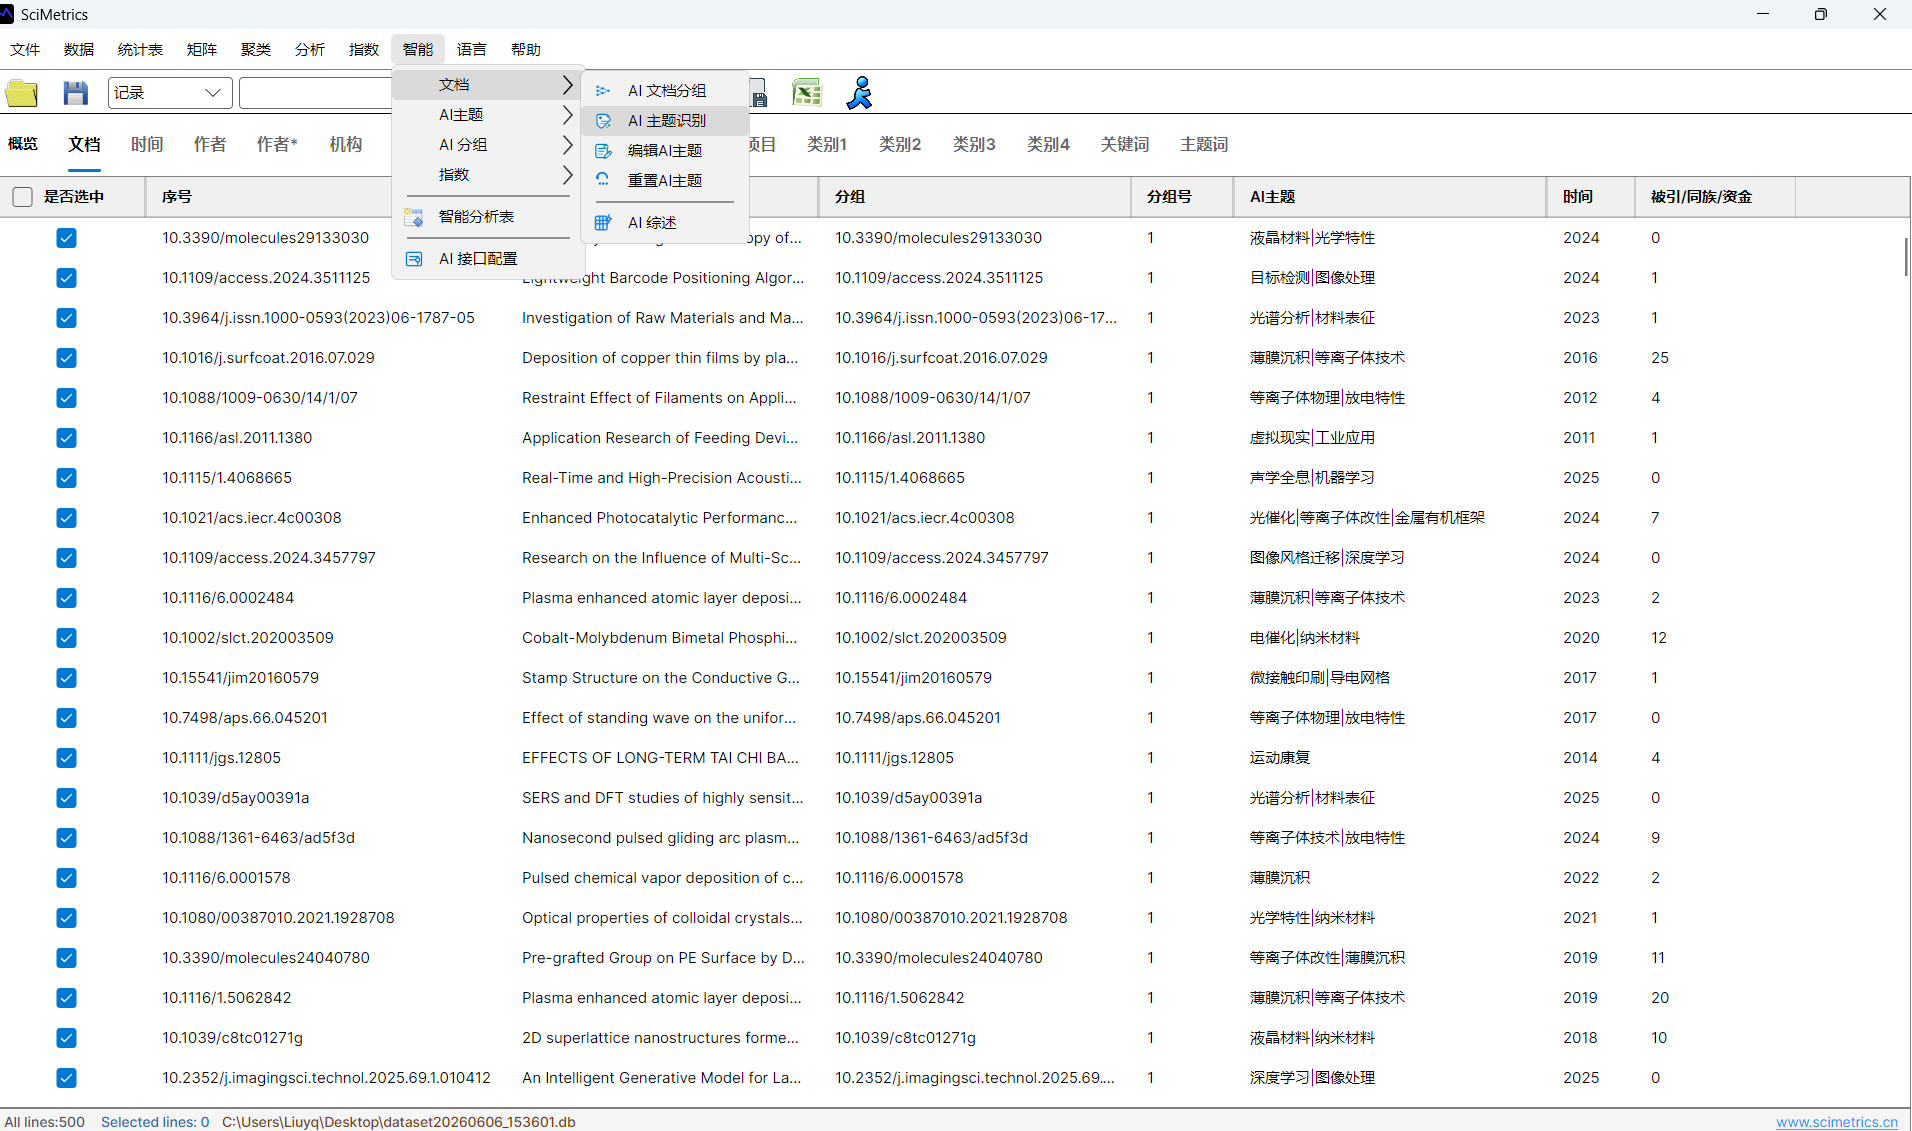
Task: Uncheck row 10.1109/access.2024.3511125
Action: 67,278
